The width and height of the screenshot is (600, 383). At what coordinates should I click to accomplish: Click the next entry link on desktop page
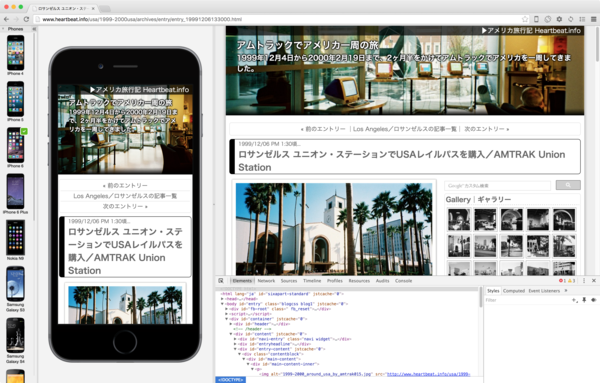click(x=487, y=129)
